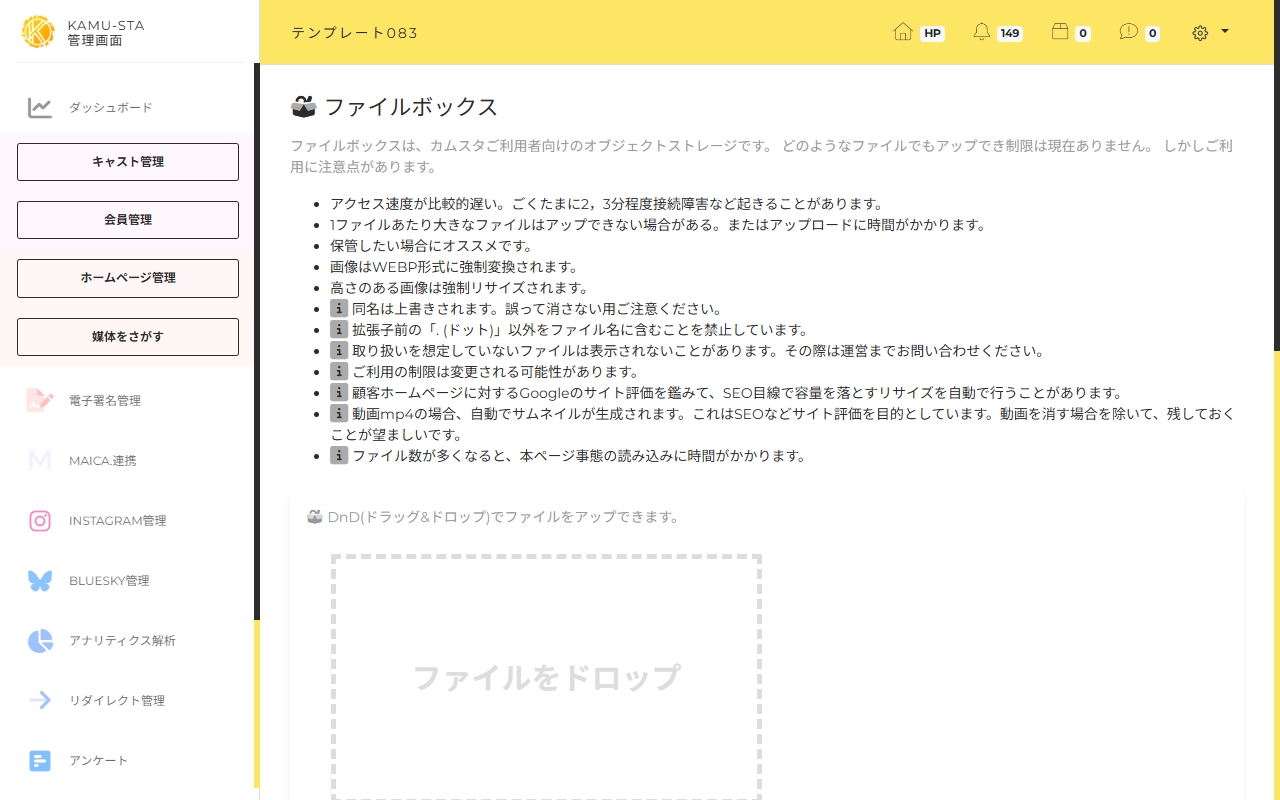Click info icon beside ファイル数が多くなると line
This screenshot has height=800, width=1280.
pos(339,456)
